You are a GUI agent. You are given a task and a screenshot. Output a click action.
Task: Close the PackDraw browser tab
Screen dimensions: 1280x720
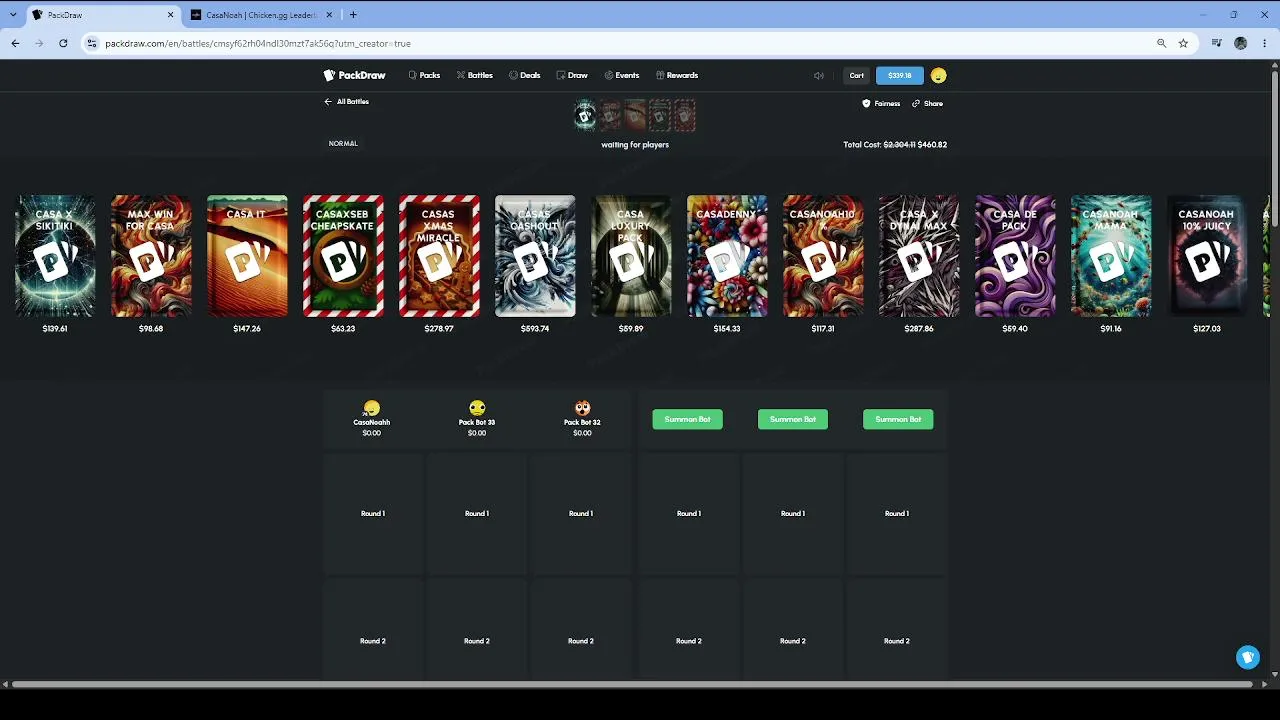[x=171, y=15]
